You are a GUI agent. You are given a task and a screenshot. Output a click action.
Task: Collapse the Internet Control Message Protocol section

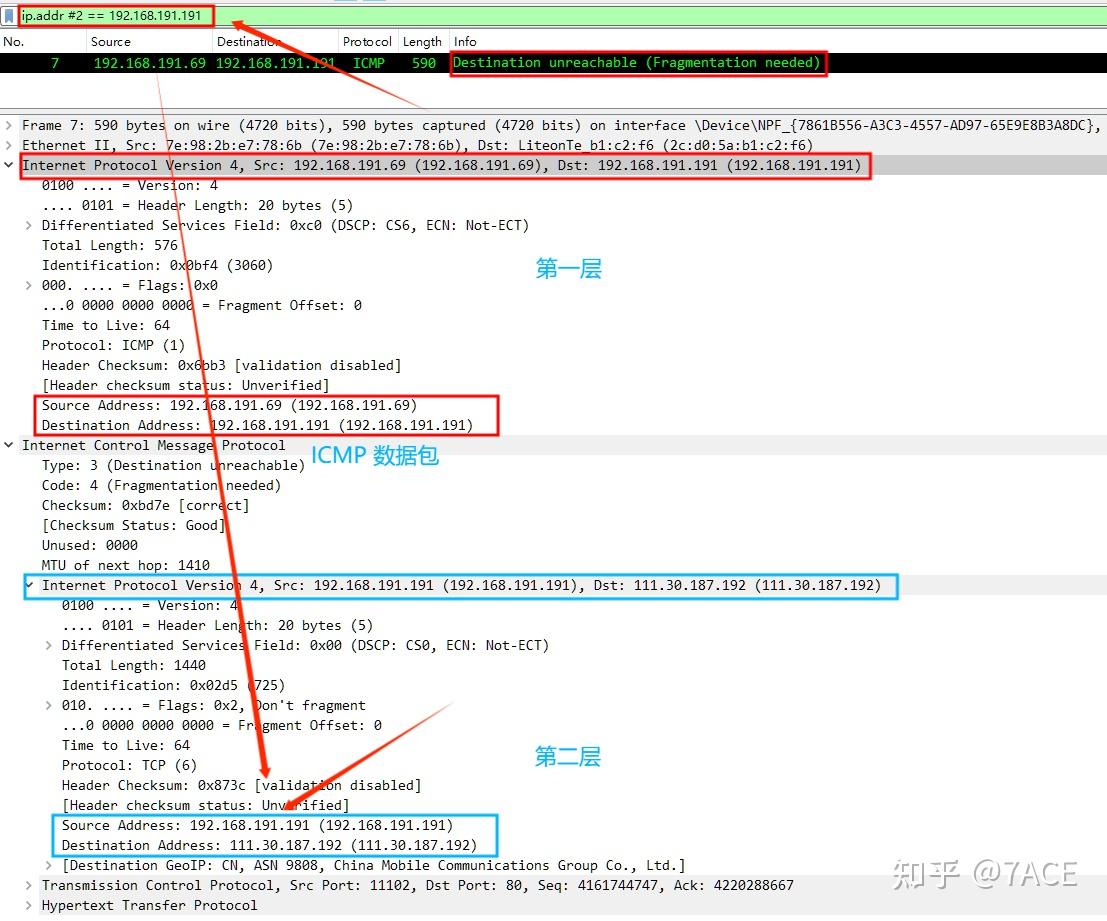[x=10, y=444]
